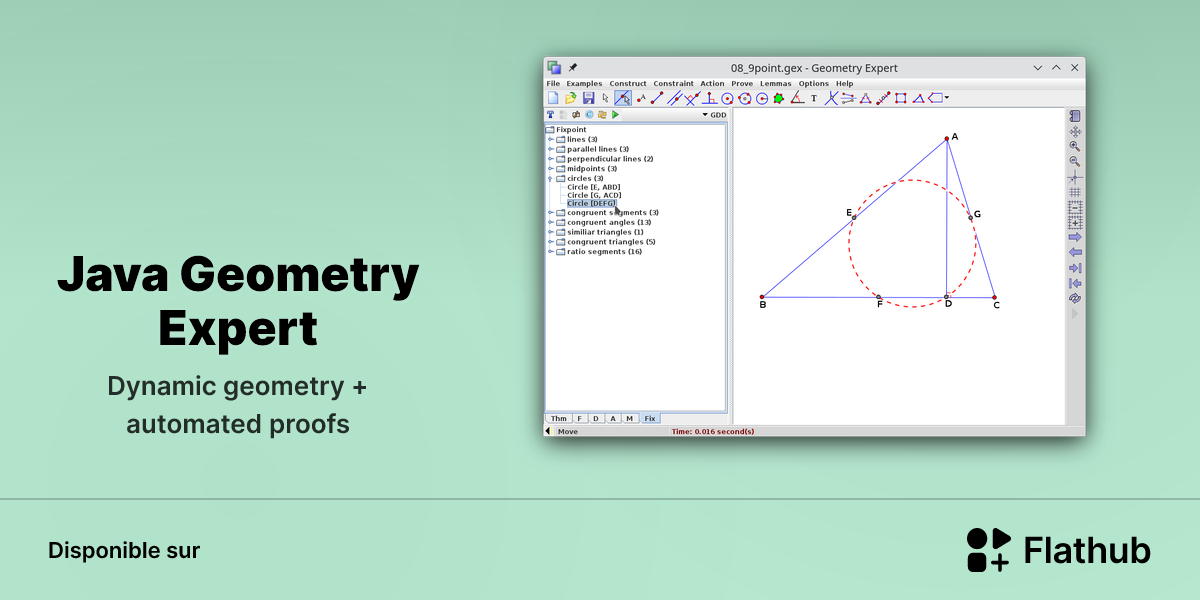The width and height of the screenshot is (1200, 600).
Task: Select the Line segment tool
Action: coord(657,98)
